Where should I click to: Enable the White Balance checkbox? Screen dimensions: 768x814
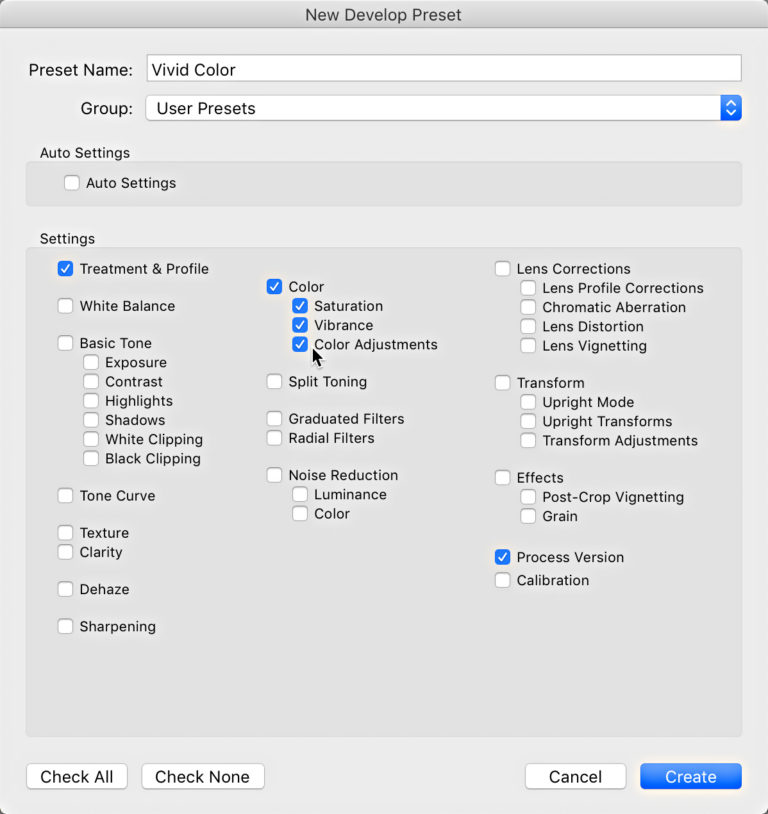pos(65,305)
